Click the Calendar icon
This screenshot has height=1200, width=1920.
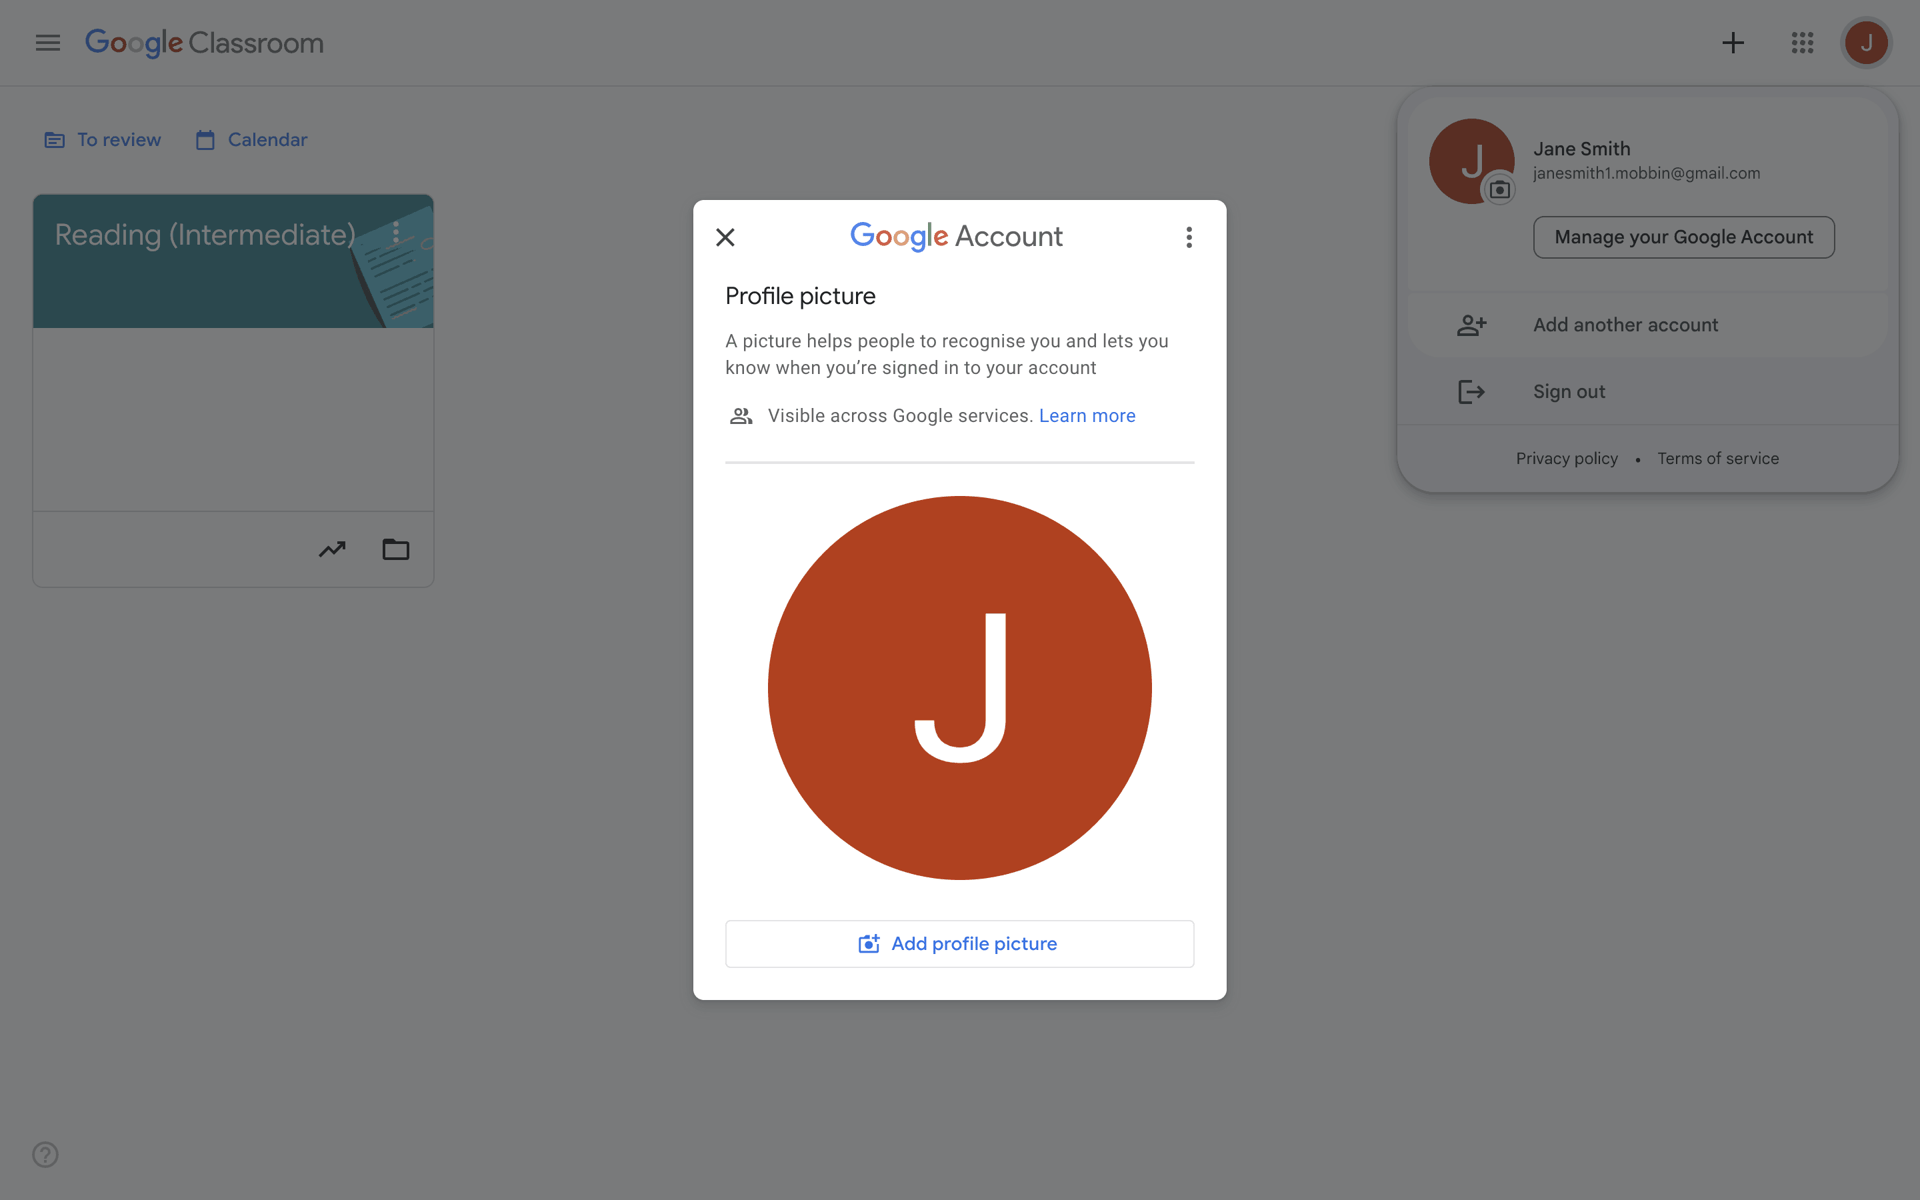tap(205, 140)
